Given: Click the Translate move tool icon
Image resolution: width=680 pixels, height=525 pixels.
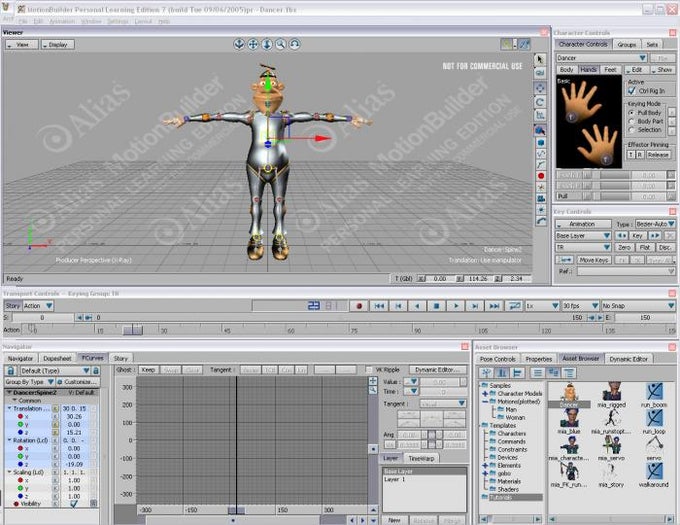Looking at the screenshot, I should (540, 88).
